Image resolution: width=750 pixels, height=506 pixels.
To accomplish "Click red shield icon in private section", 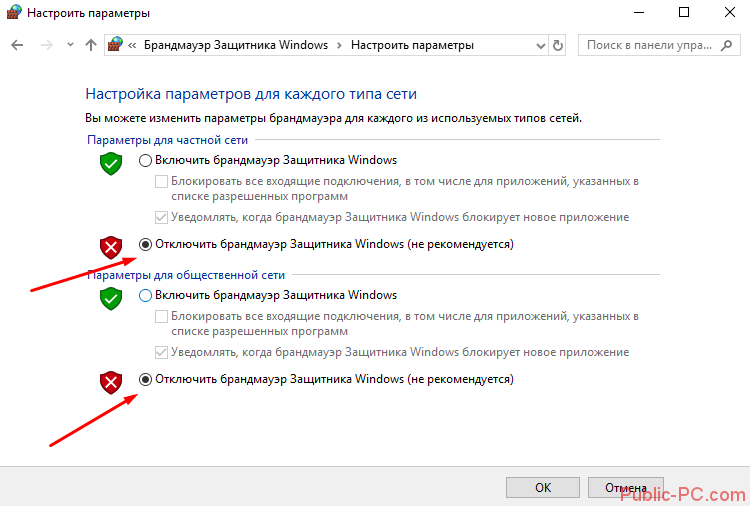I will pos(111,247).
